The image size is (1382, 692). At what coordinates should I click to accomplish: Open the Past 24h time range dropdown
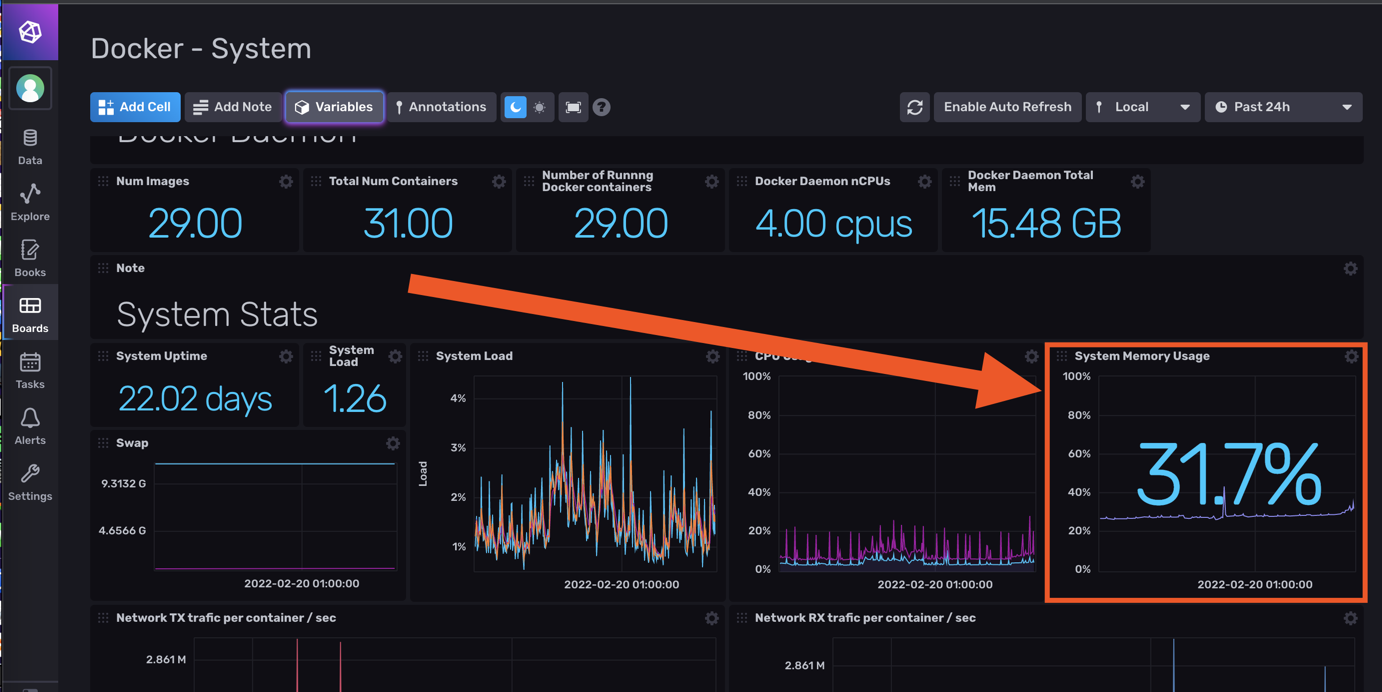point(1283,107)
